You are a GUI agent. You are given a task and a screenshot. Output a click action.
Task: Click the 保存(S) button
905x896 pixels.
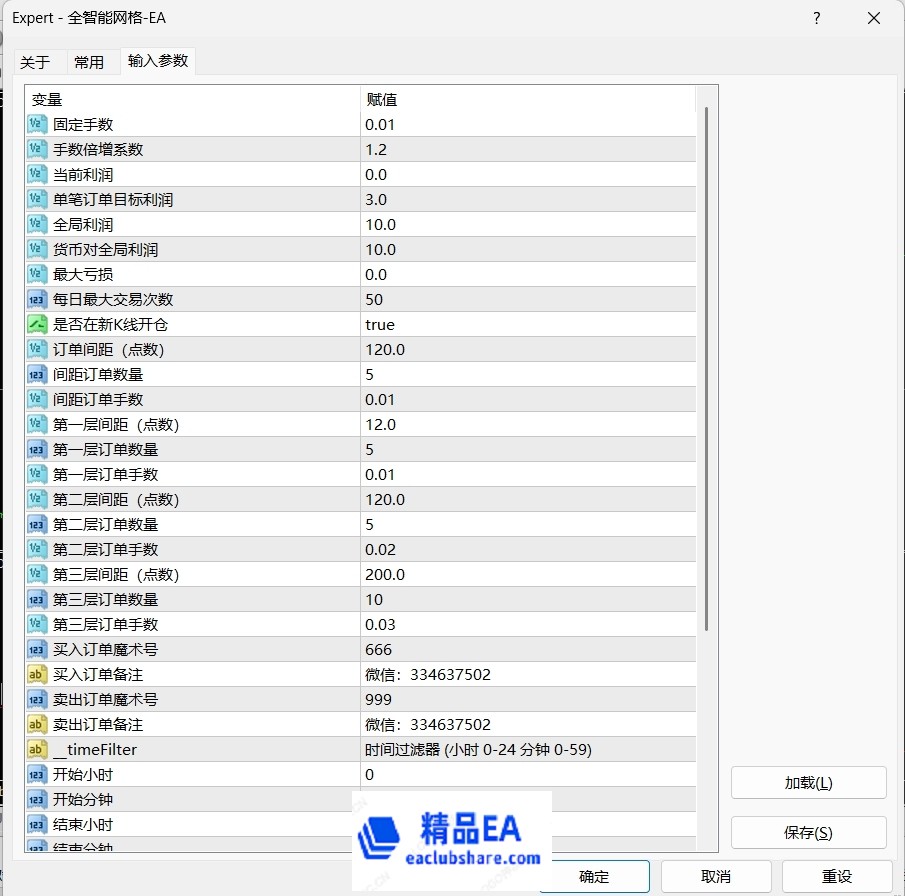click(x=808, y=831)
